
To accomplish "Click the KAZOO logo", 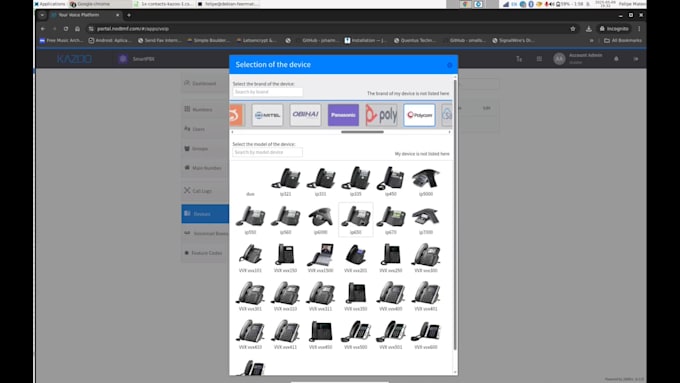I will click(x=74, y=59).
